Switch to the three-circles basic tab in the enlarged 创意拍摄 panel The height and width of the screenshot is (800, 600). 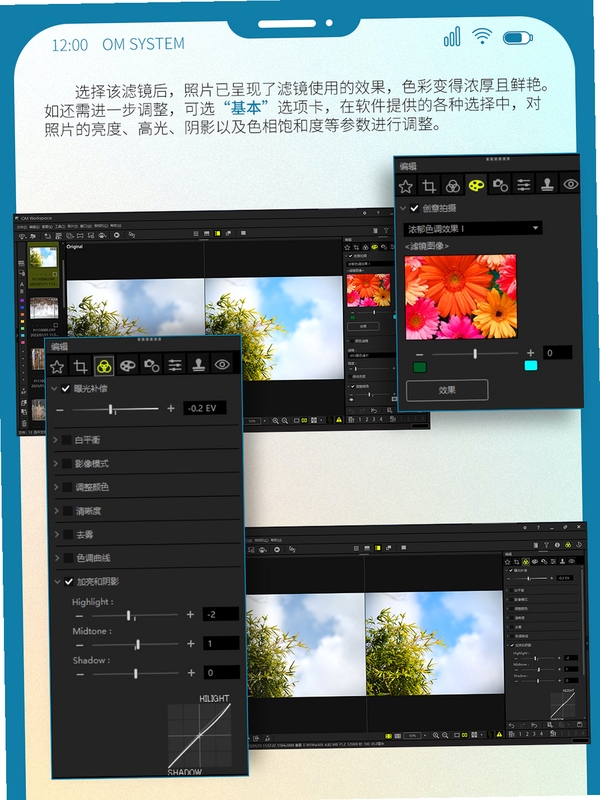453,186
